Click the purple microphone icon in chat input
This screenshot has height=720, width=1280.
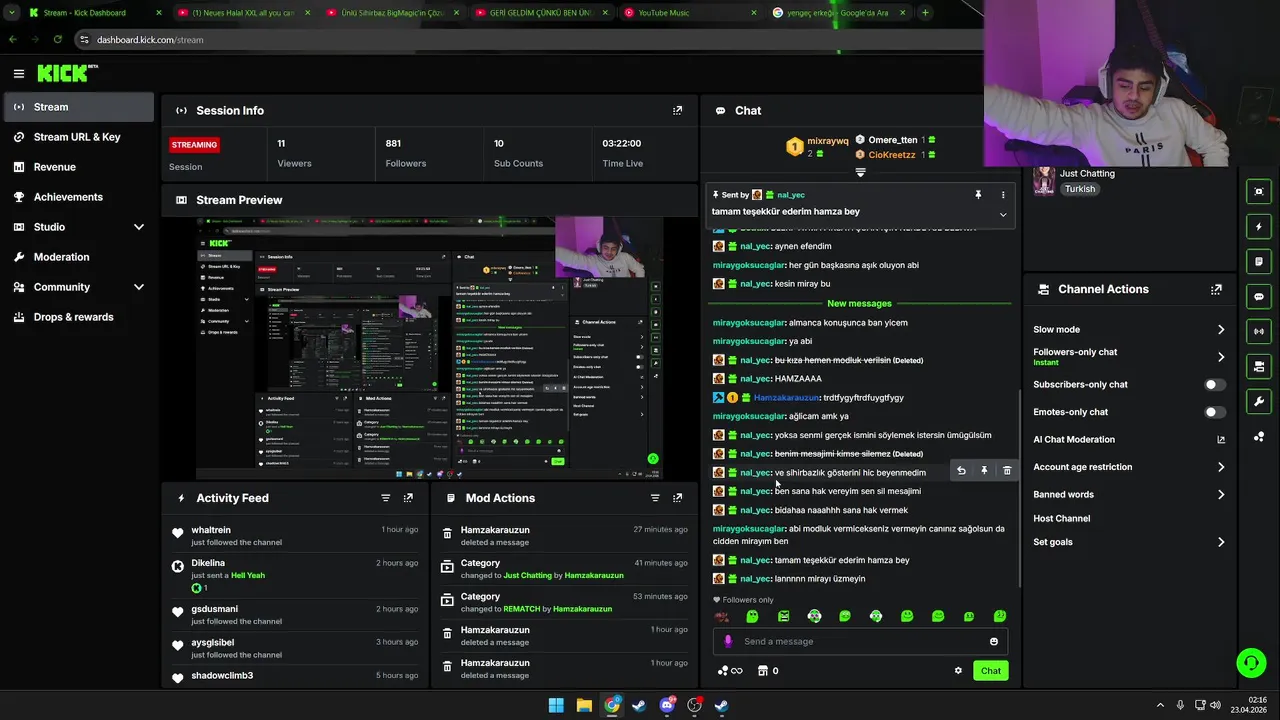[728, 642]
